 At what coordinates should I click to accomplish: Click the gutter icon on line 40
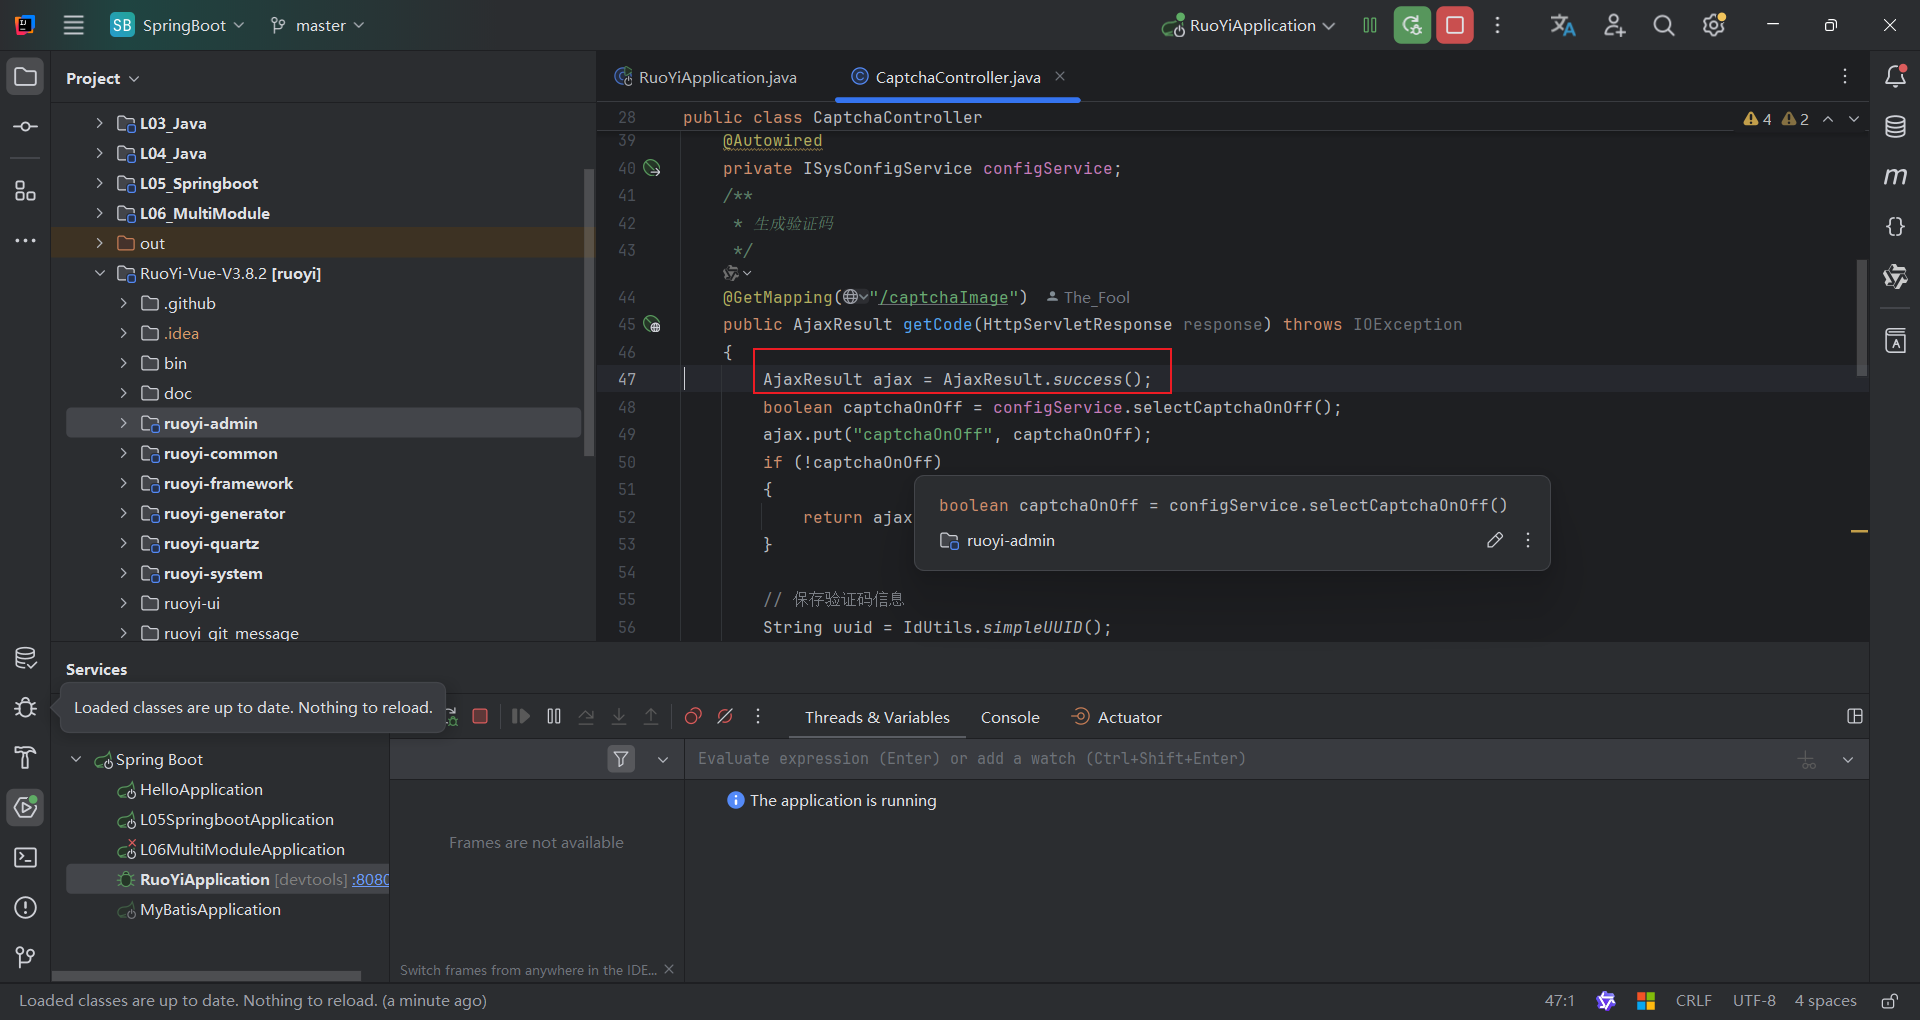(652, 168)
